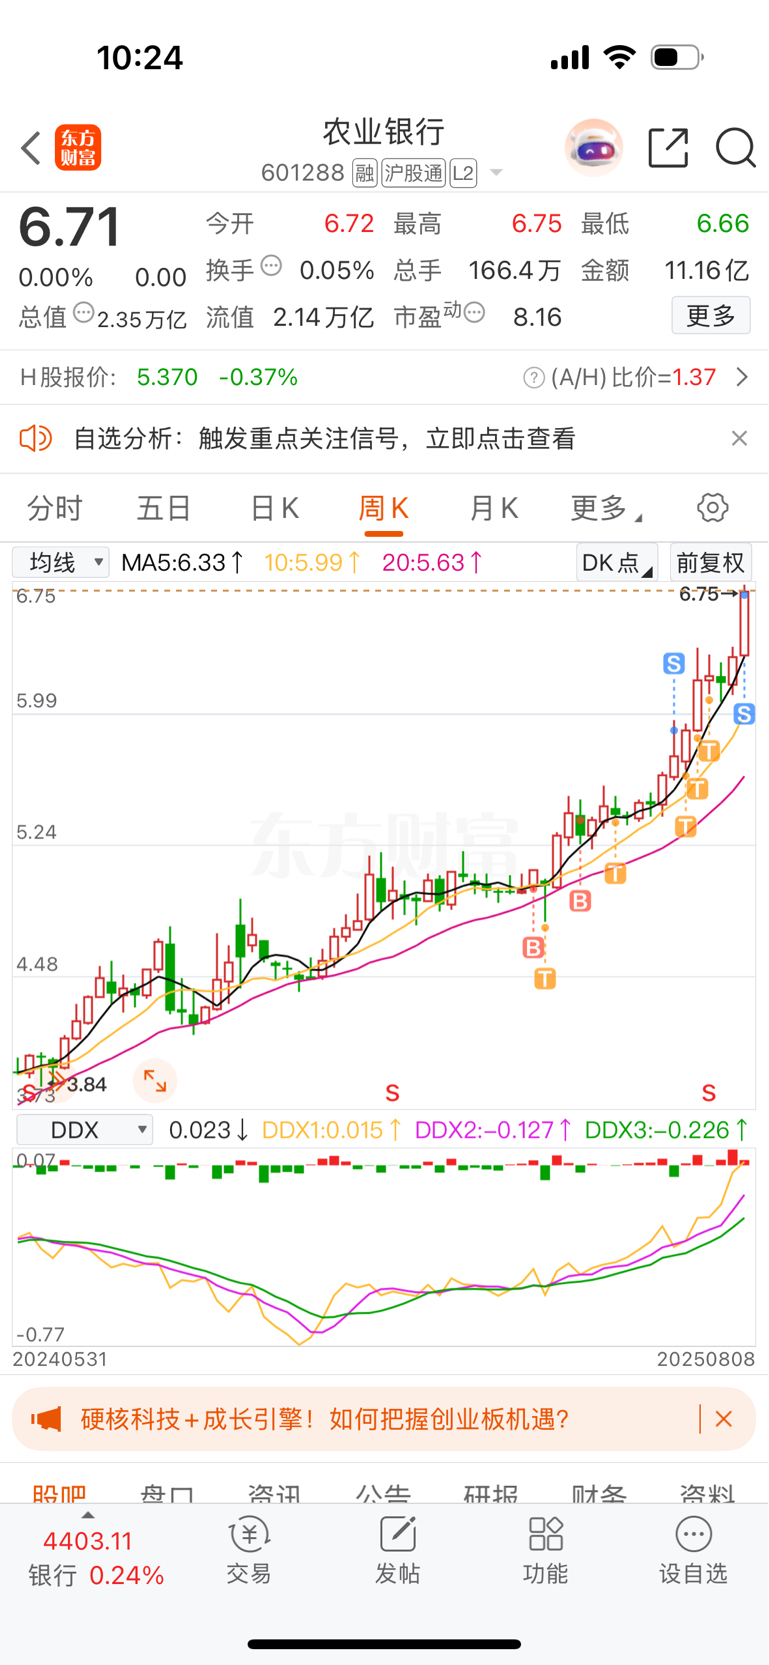This screenshot has width=769, height=1665.
Task: Tap the B marker below 5.24 candles
Action: click(x=580, y=901)
